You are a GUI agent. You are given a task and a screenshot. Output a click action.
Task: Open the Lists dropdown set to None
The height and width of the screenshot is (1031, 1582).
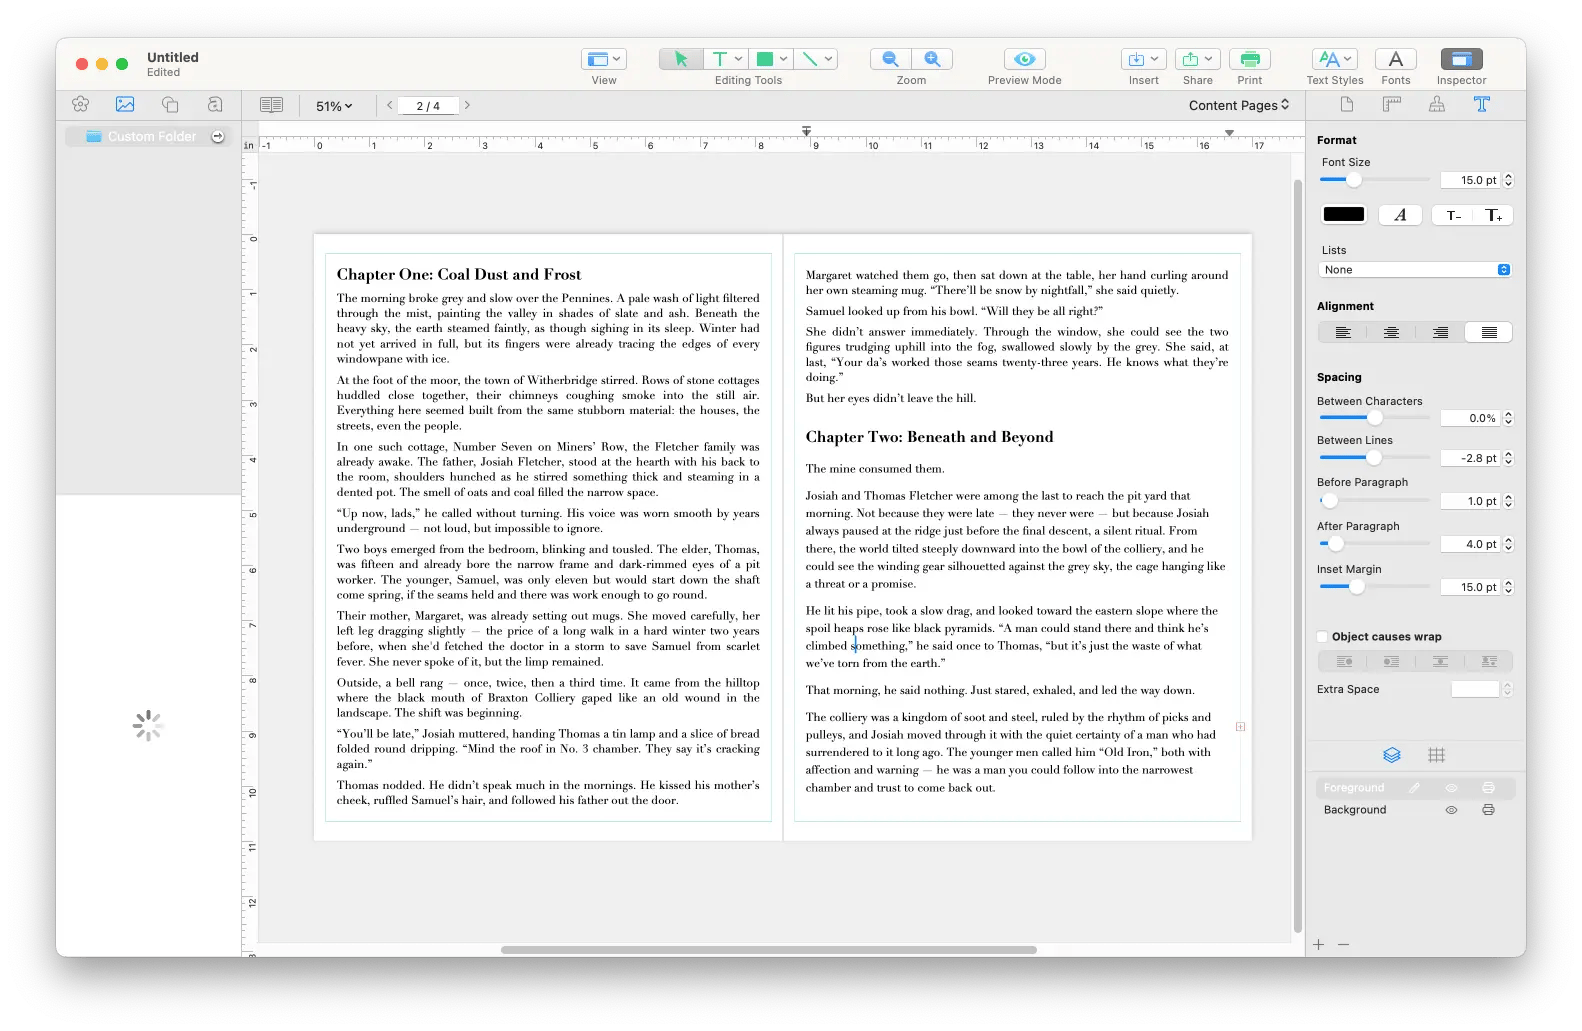[x=1414, y=270]
